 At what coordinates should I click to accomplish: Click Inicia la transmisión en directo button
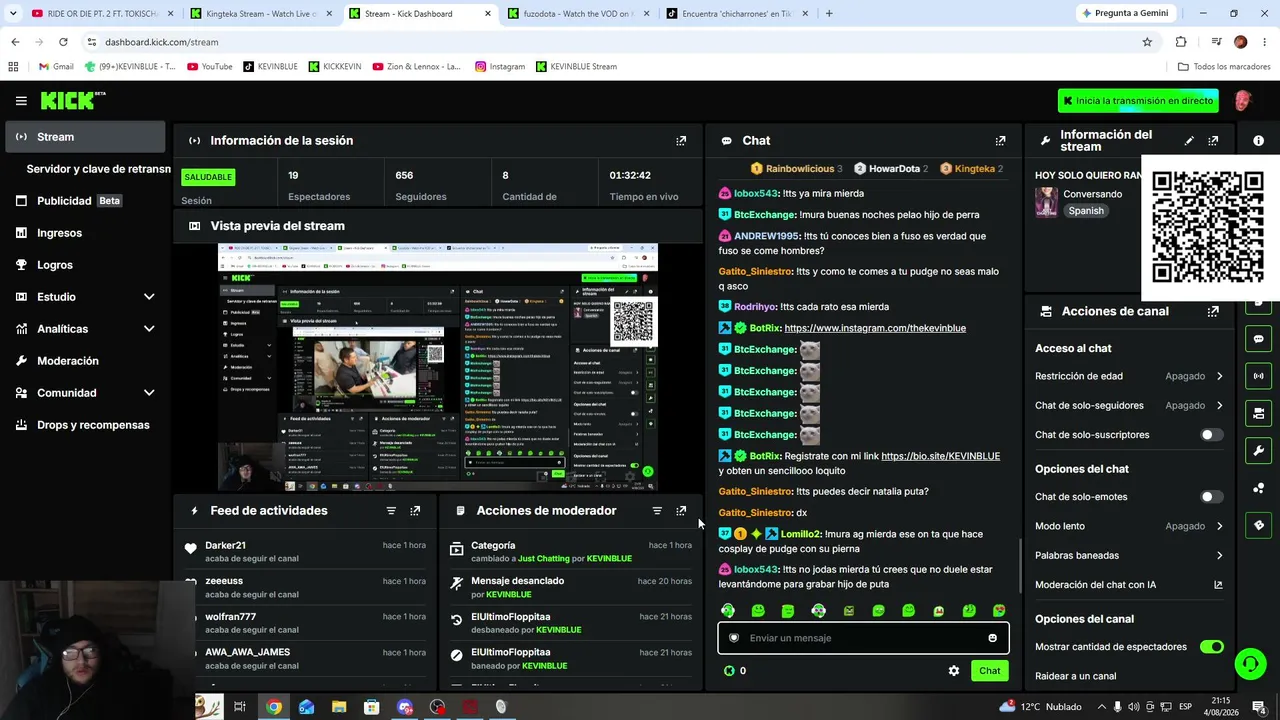[1138, 101]
